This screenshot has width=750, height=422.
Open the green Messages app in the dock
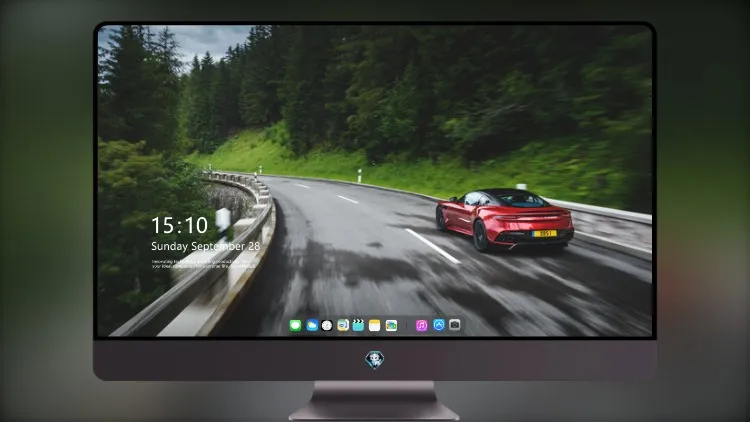(295, 325)
